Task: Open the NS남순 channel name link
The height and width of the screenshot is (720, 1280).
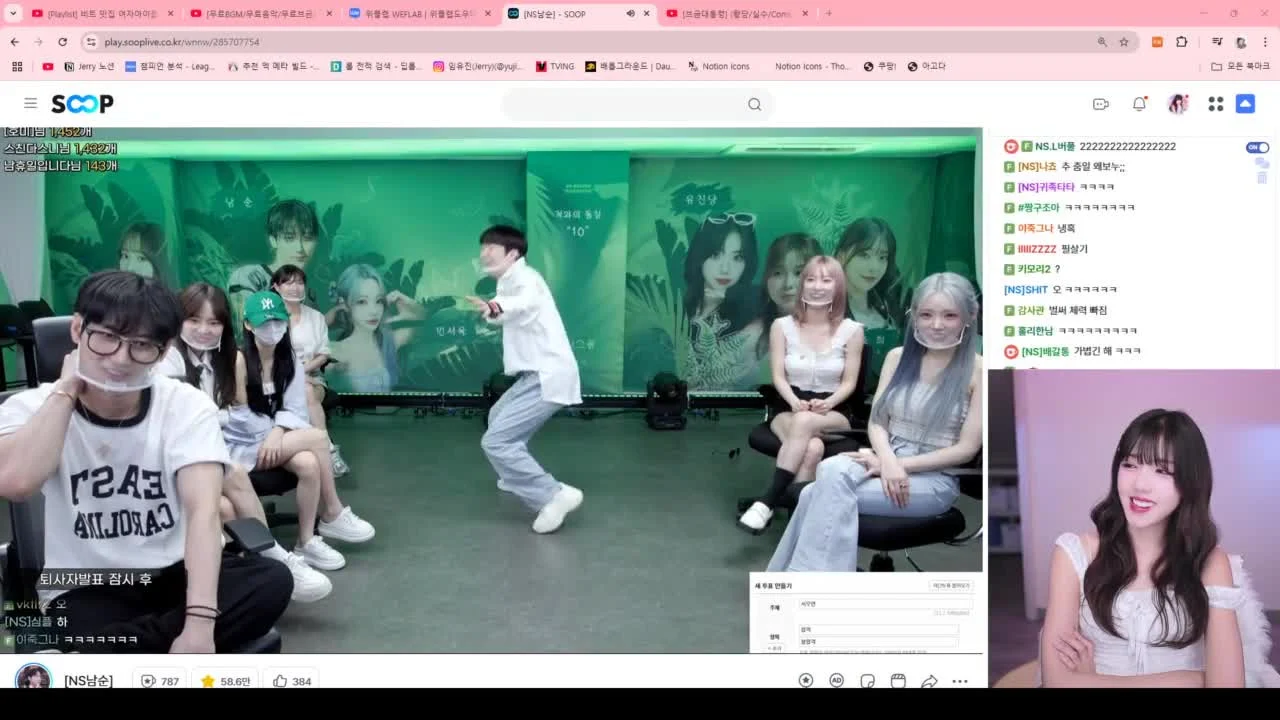Action: click(x=88, y=681)
